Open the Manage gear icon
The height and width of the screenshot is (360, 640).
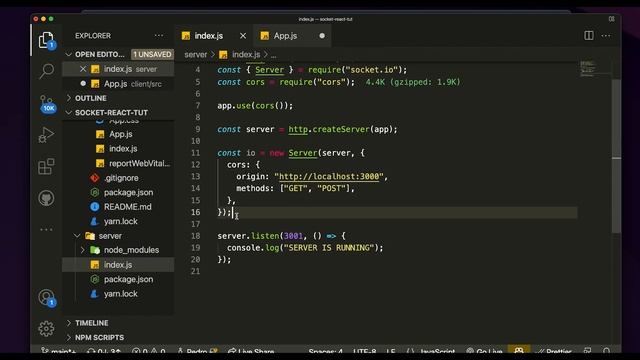click(46, 329)
